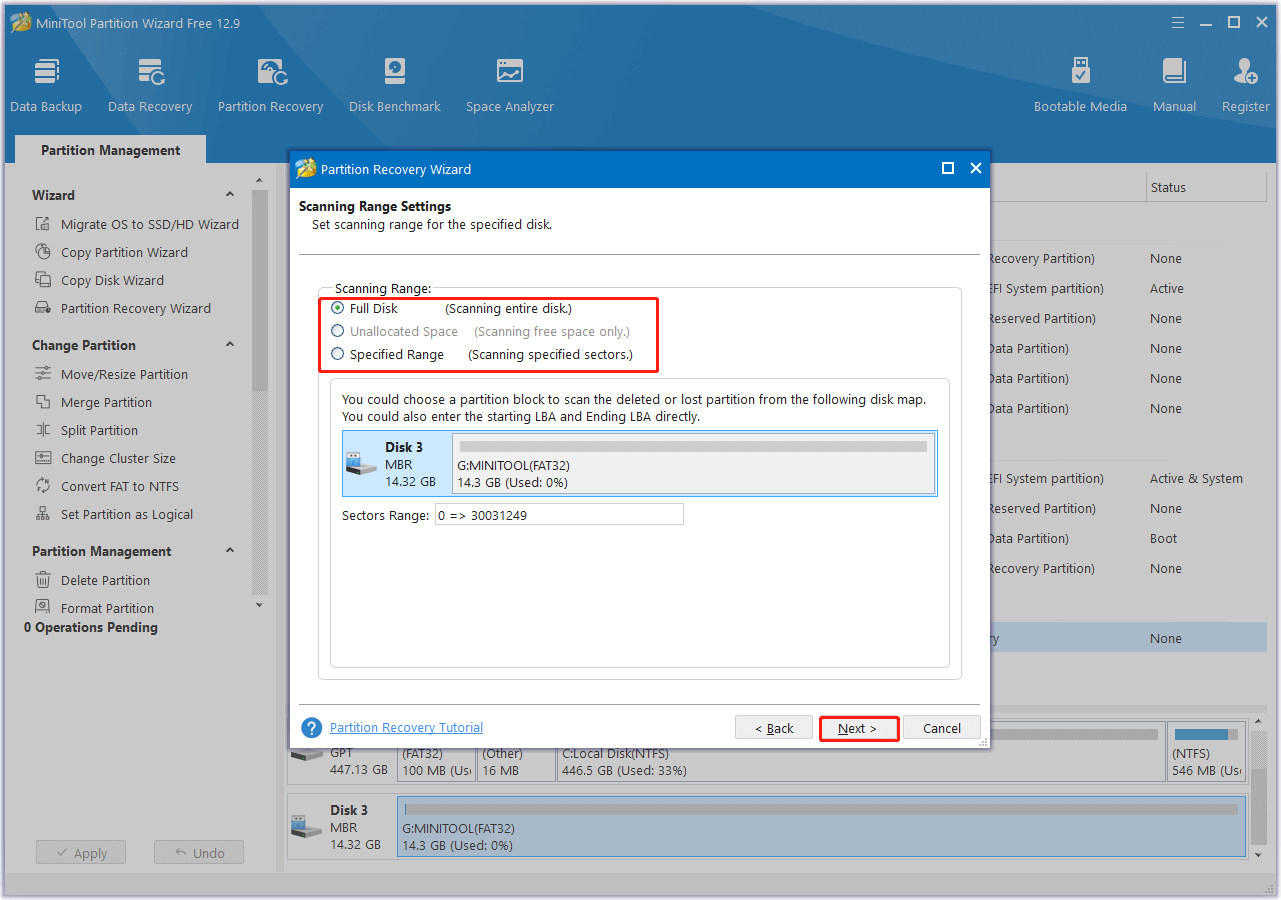
Task: Collapse the Partition Management section
Action: coord(229,550)
